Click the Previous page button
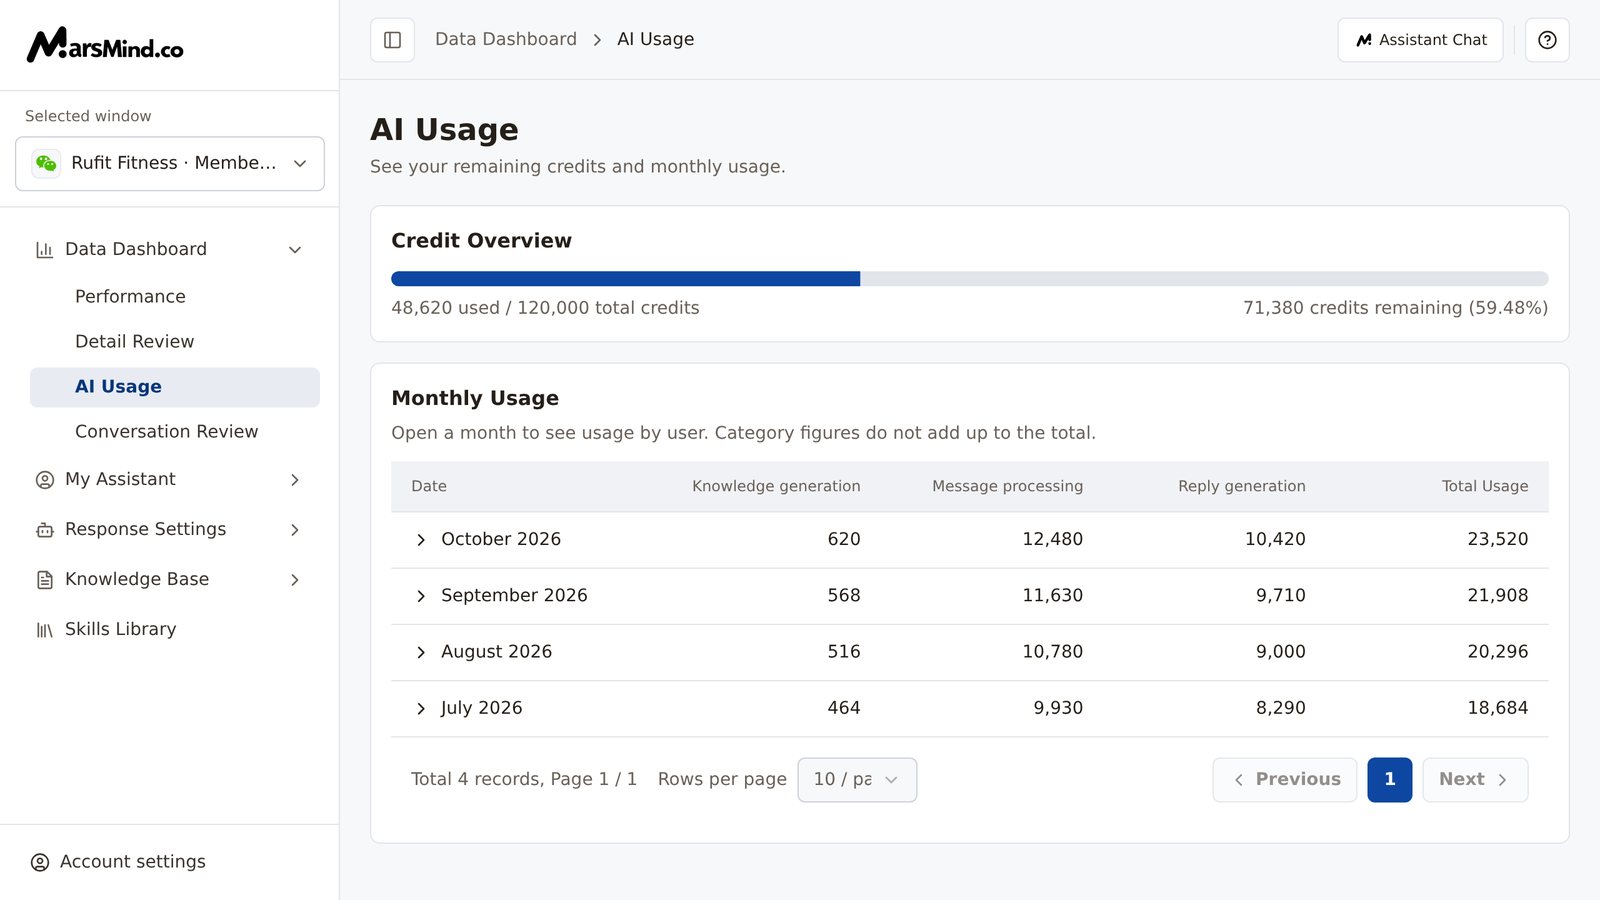The width and height of the screenshot is (1600, 900). pyautogui.click(x=1285, y=780)
